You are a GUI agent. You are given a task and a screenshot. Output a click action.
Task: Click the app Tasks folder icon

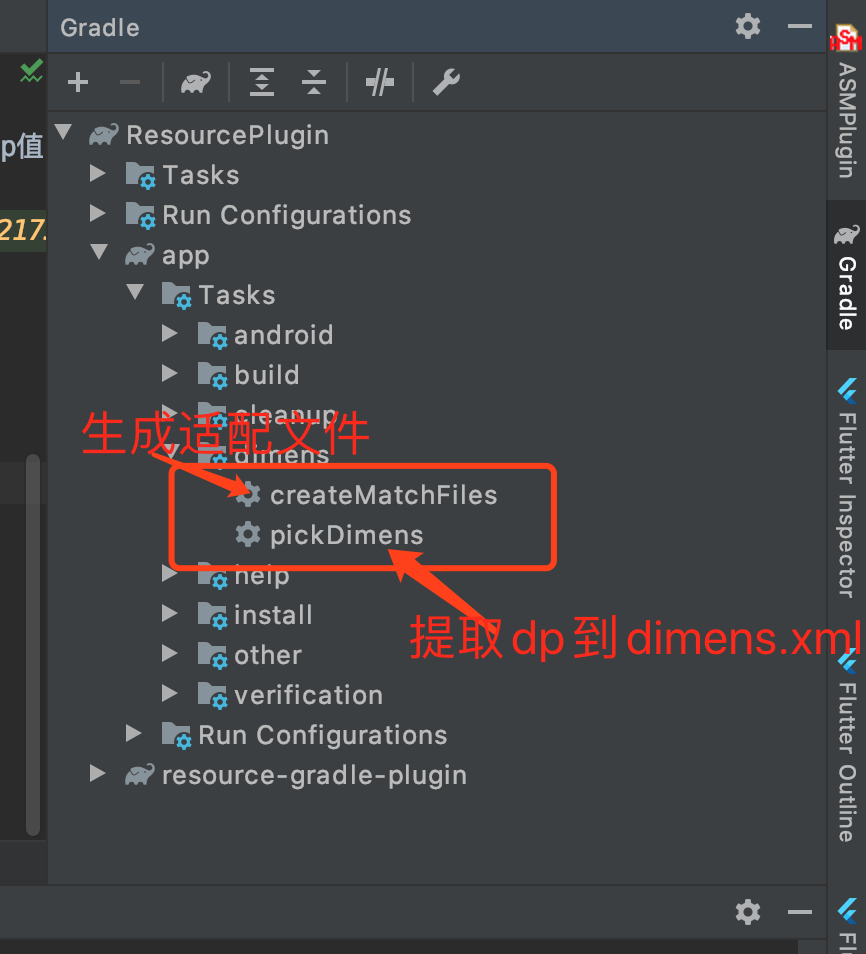(176, 296)
